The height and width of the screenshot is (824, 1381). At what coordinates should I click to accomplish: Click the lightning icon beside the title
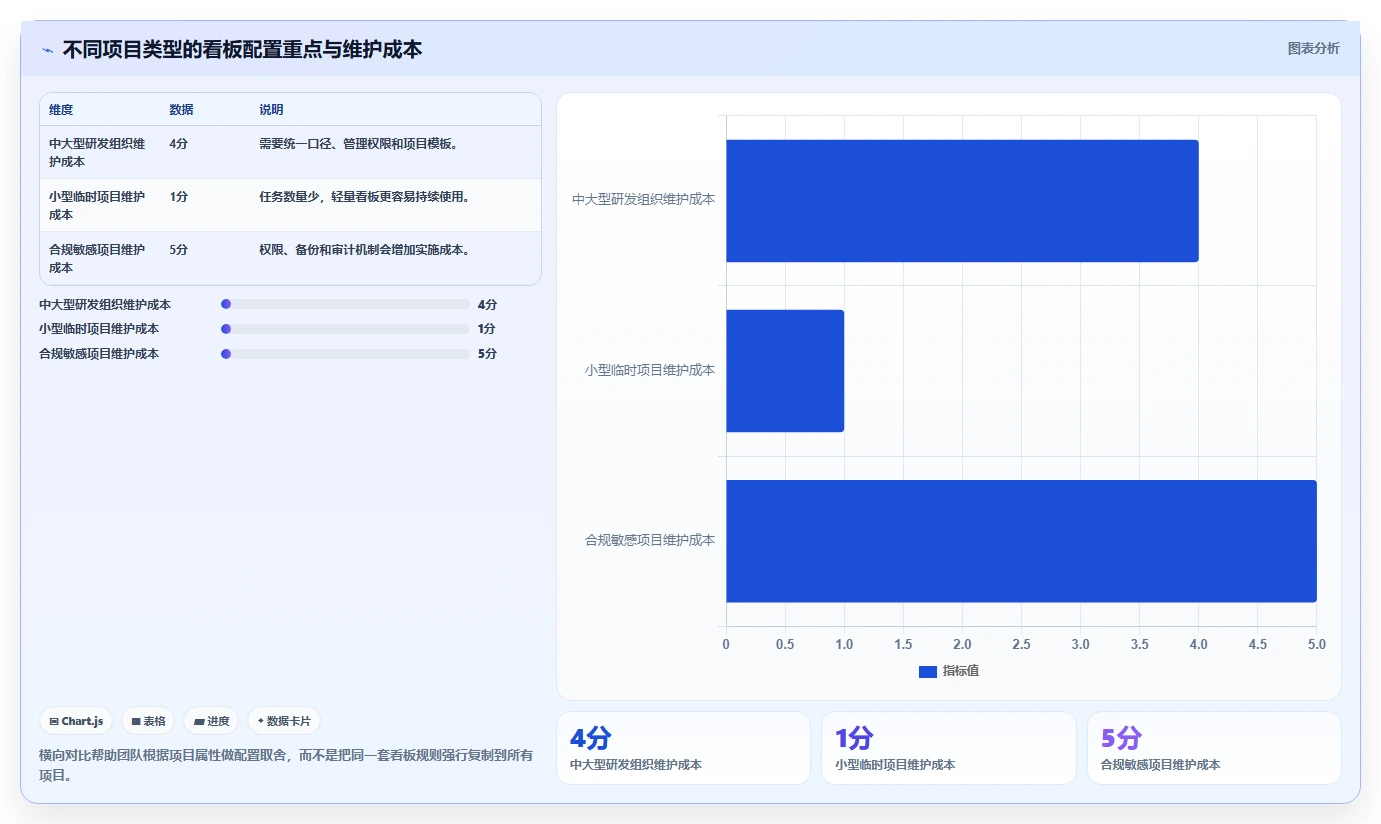point(47,50)
